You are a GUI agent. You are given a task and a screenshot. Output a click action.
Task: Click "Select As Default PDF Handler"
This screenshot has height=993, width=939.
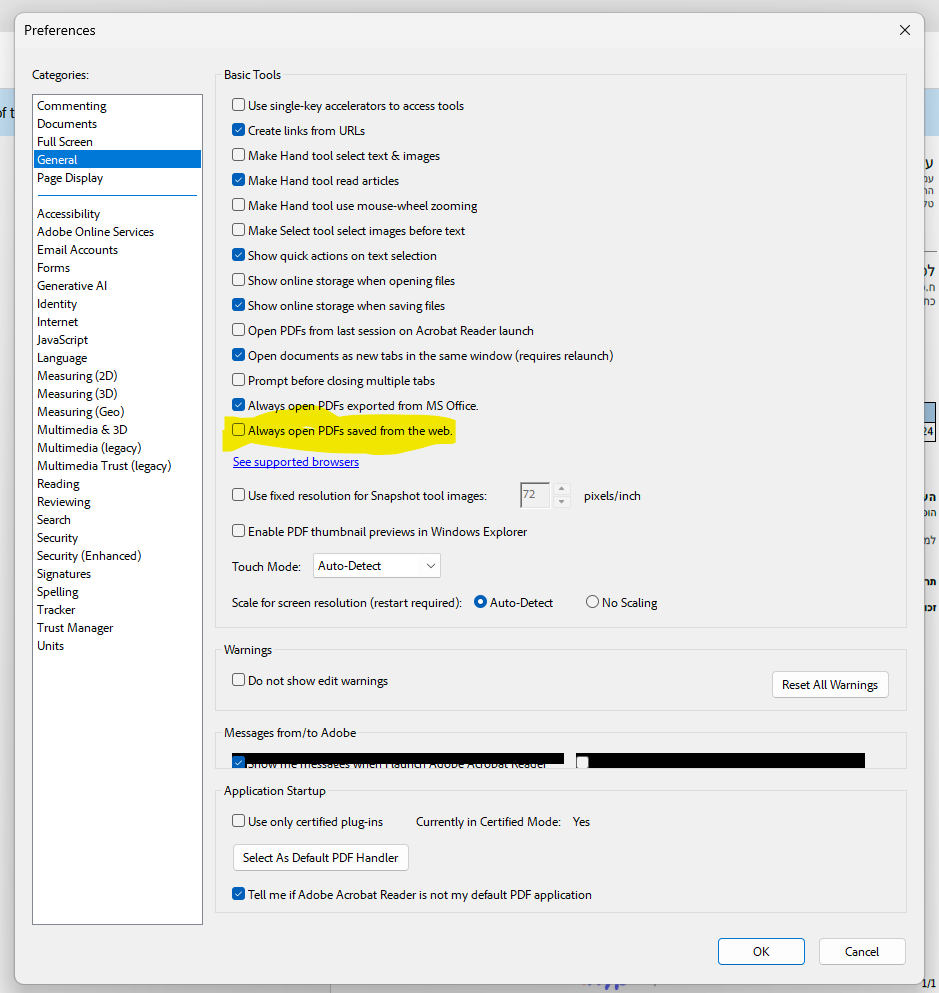[320, 857]
